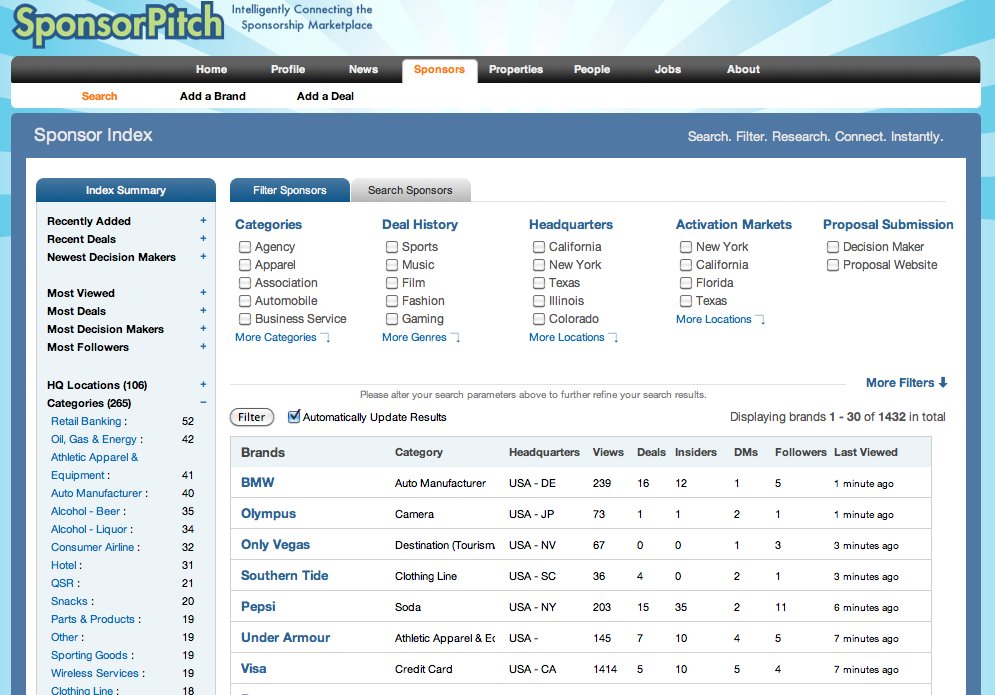
Task: Uncheck Automatically Update Results
Action: tap(294, 416)
